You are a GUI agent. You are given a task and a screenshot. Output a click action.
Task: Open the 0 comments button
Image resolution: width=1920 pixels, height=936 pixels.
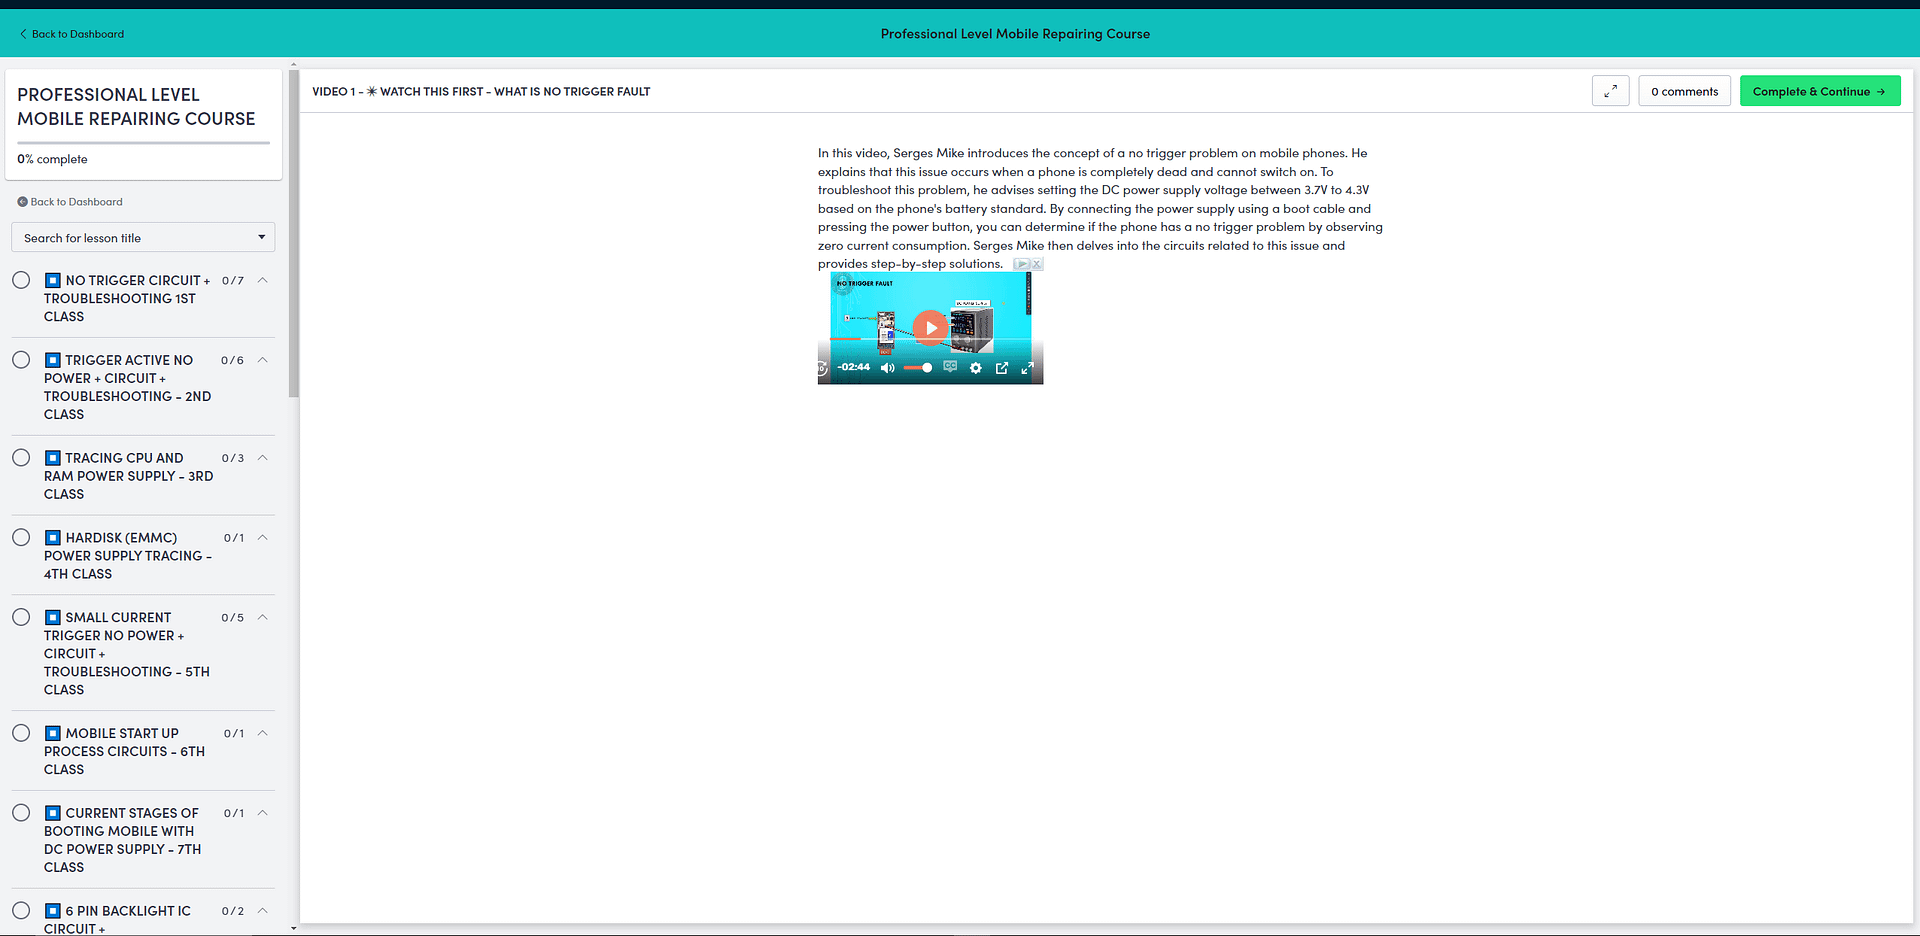[1684, 91]
